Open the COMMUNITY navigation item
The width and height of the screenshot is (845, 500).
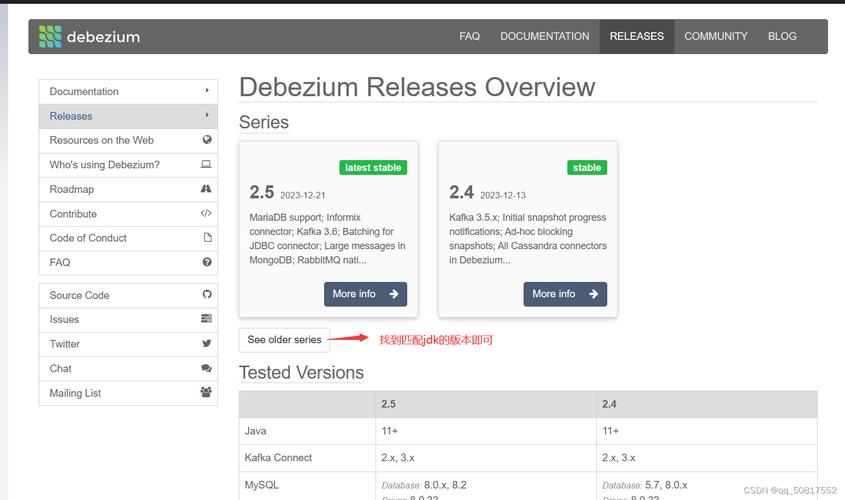716,36
